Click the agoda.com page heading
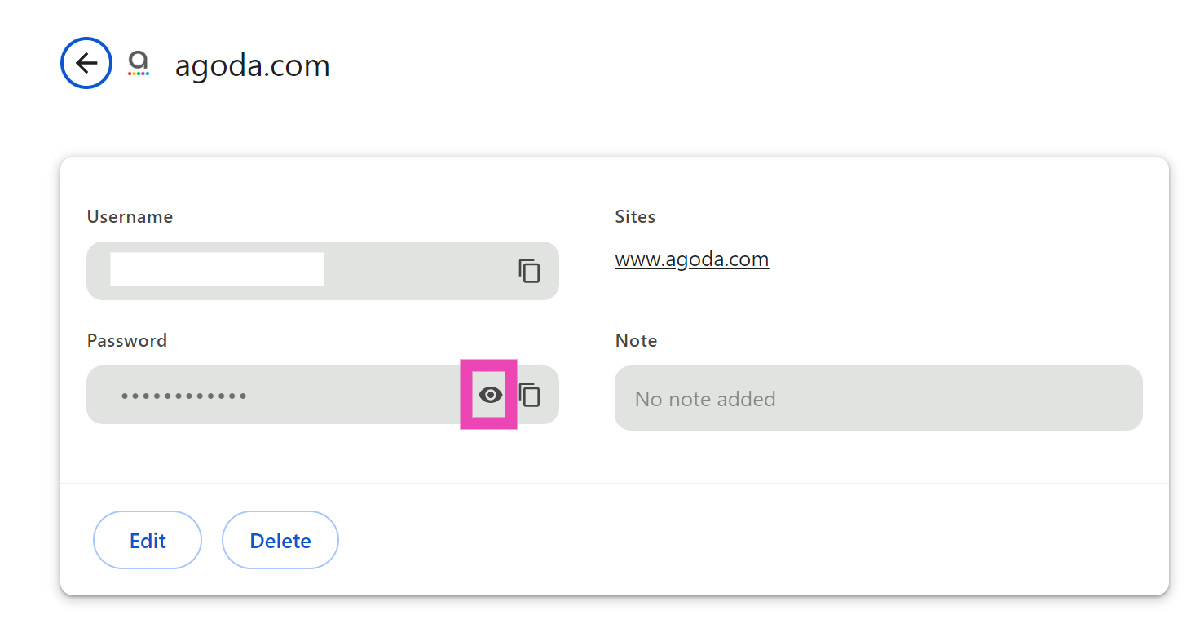This screenshot has height=628, width=1200. coord(252,66)
